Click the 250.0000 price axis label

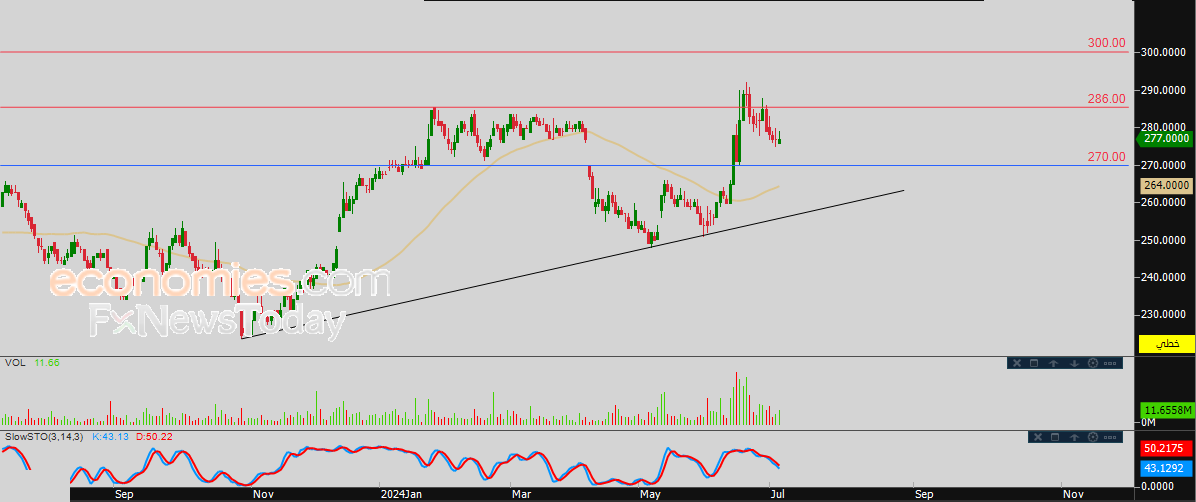1164,240
